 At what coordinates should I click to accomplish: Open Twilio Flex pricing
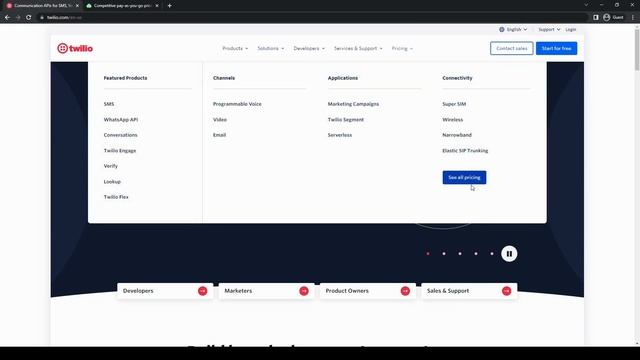(x=116, y=197)
